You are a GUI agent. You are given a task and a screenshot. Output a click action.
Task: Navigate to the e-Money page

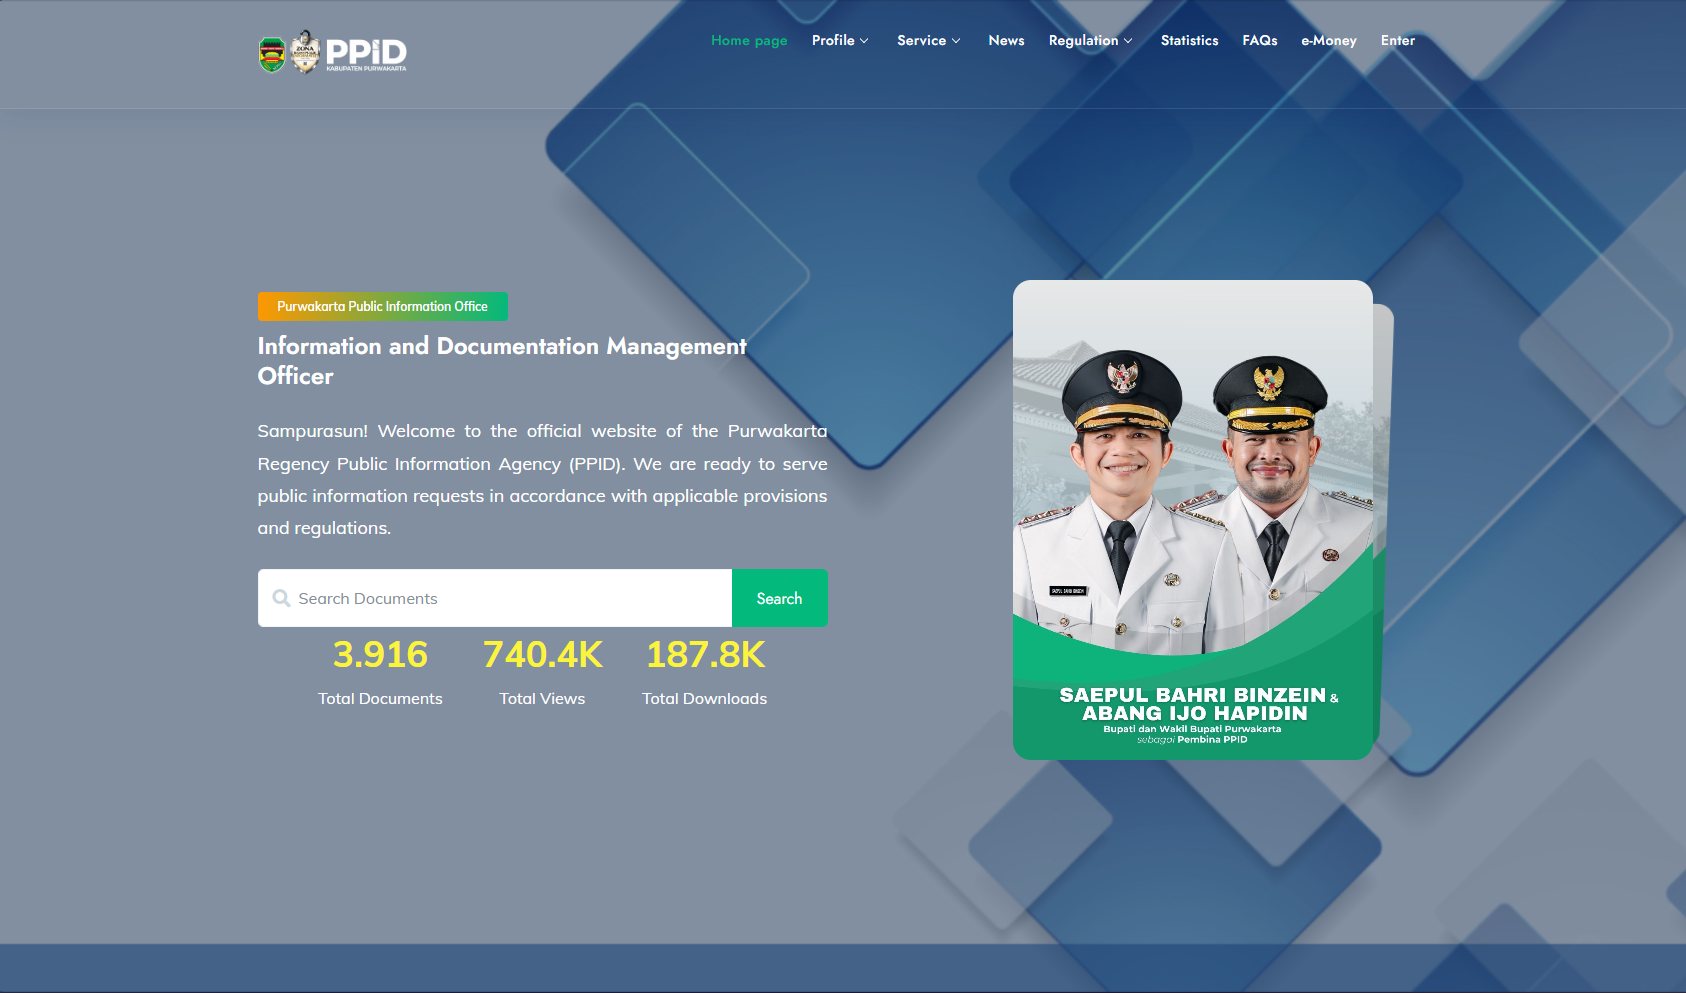pyautogui.click(x=1328, y=41)
